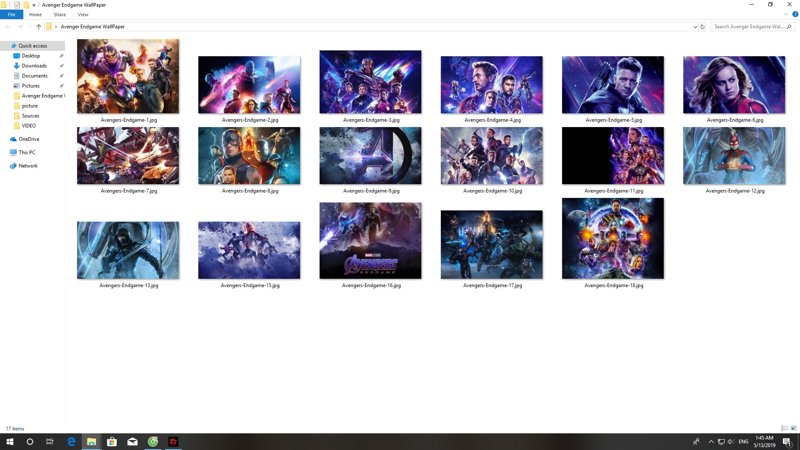Select thumbnail Avengers-Endgame-16.jpg title poster
800x450 pixels.
370,241
